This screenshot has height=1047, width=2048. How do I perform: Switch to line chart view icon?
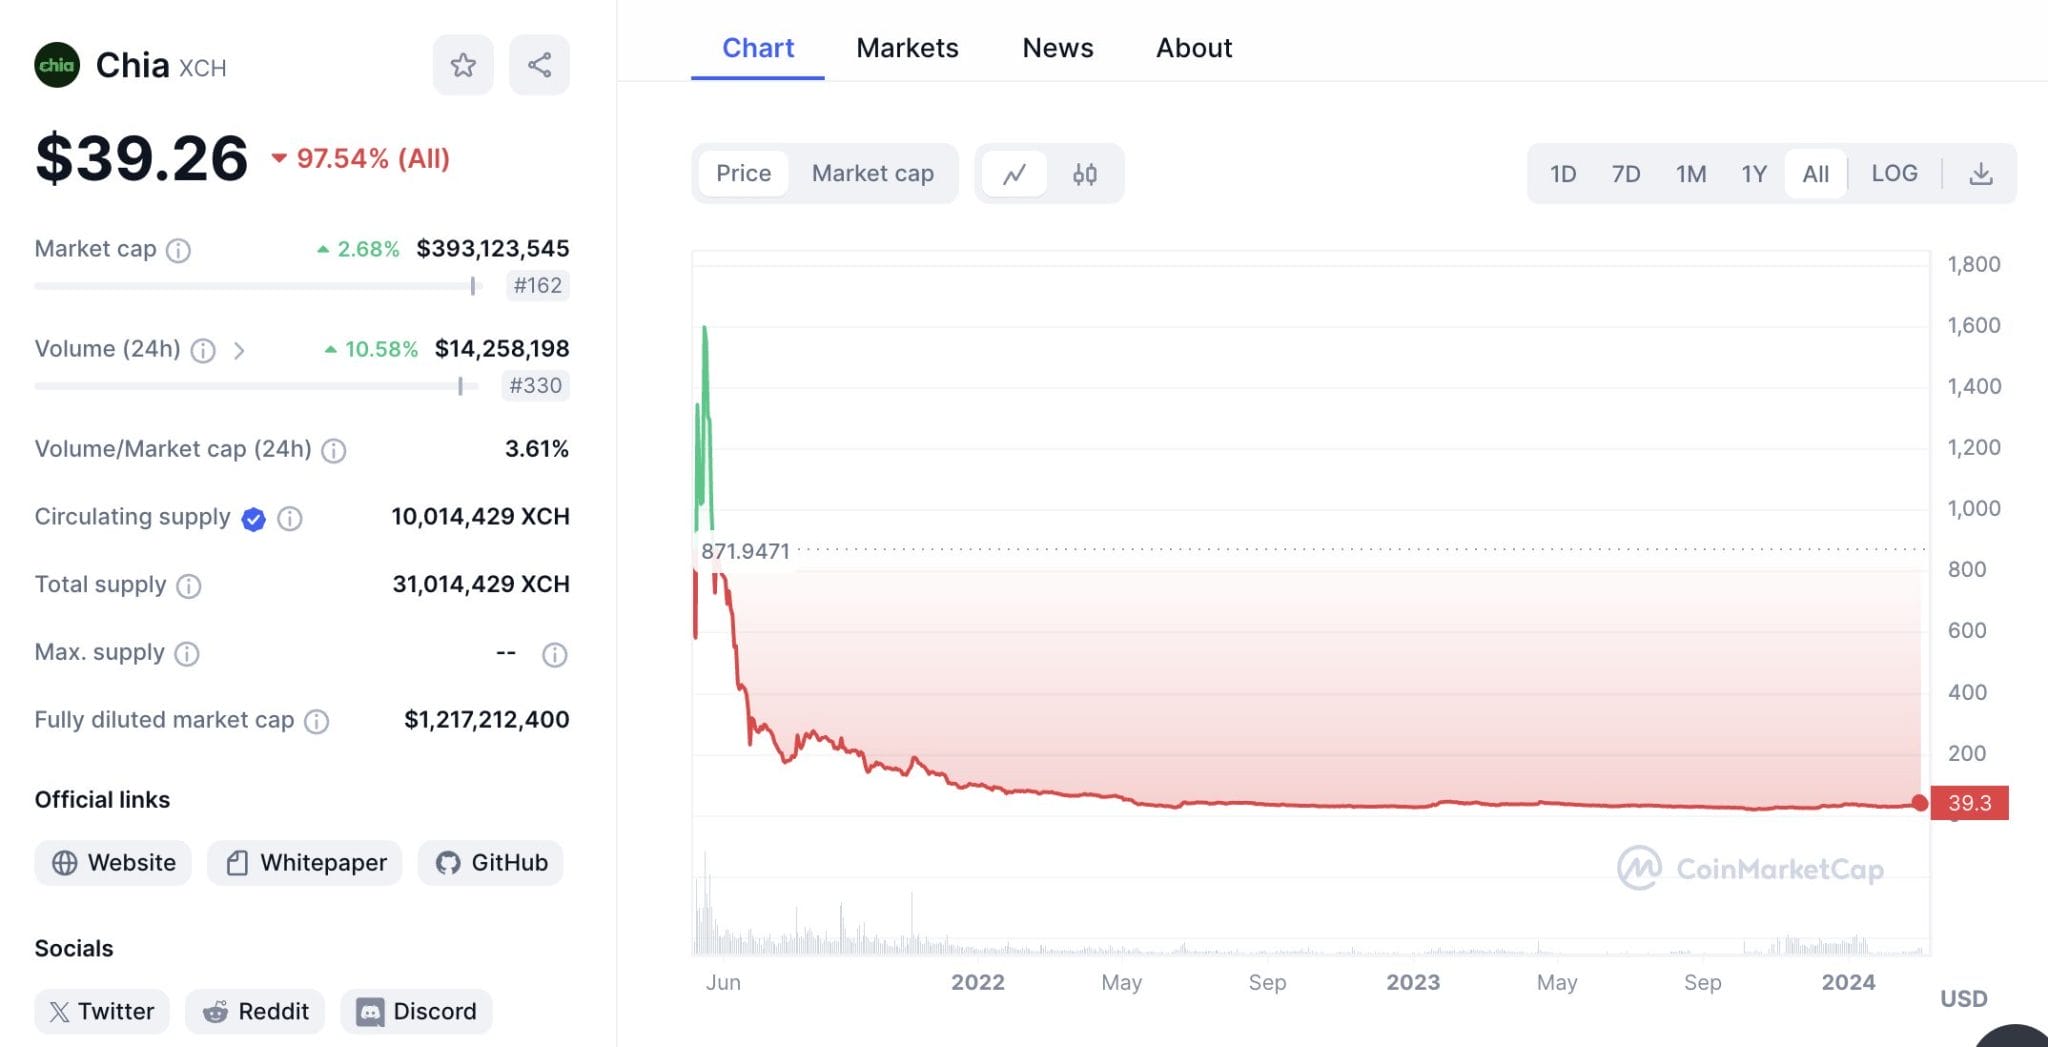click(x=1014, y=174)
